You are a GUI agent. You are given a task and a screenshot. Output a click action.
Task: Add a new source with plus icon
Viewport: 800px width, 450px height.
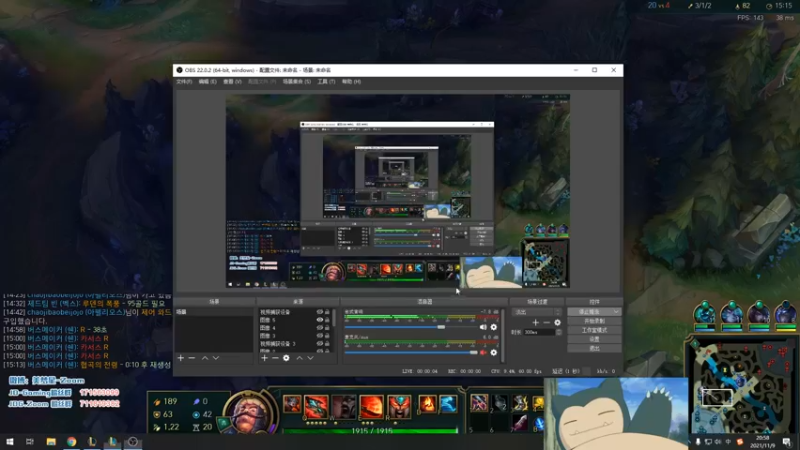pyautogui.click(x=264, y=358)
